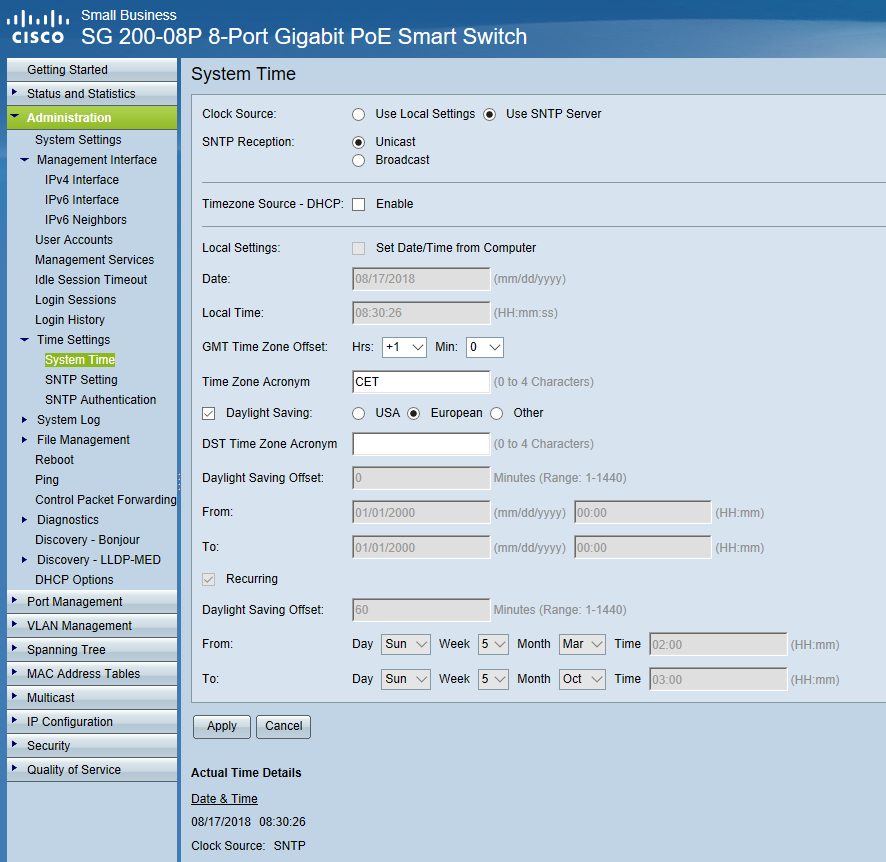Go to Login History page
Screen dimensions: 886x862
click(x=70, y=320)
